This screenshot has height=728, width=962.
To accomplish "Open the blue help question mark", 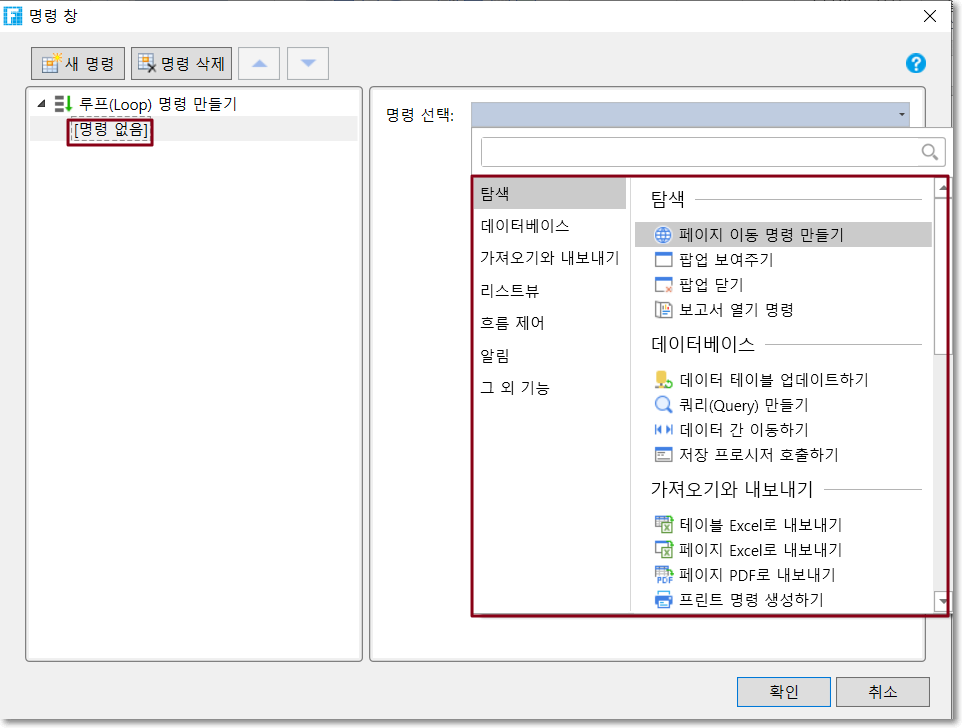I will tap(915, 63).
